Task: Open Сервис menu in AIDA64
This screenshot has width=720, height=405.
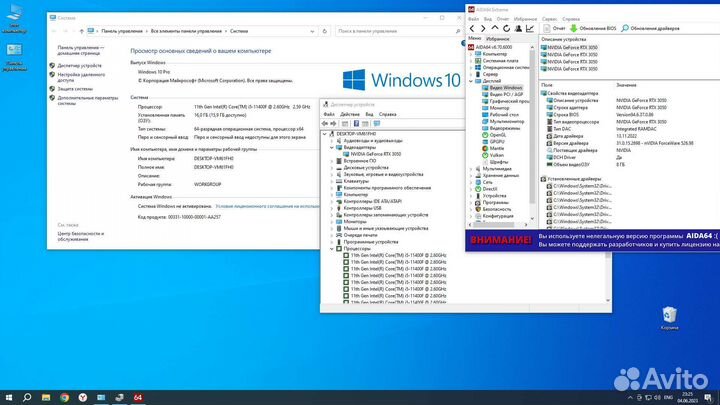Action: pyautogui.click(x=549, y=19)
